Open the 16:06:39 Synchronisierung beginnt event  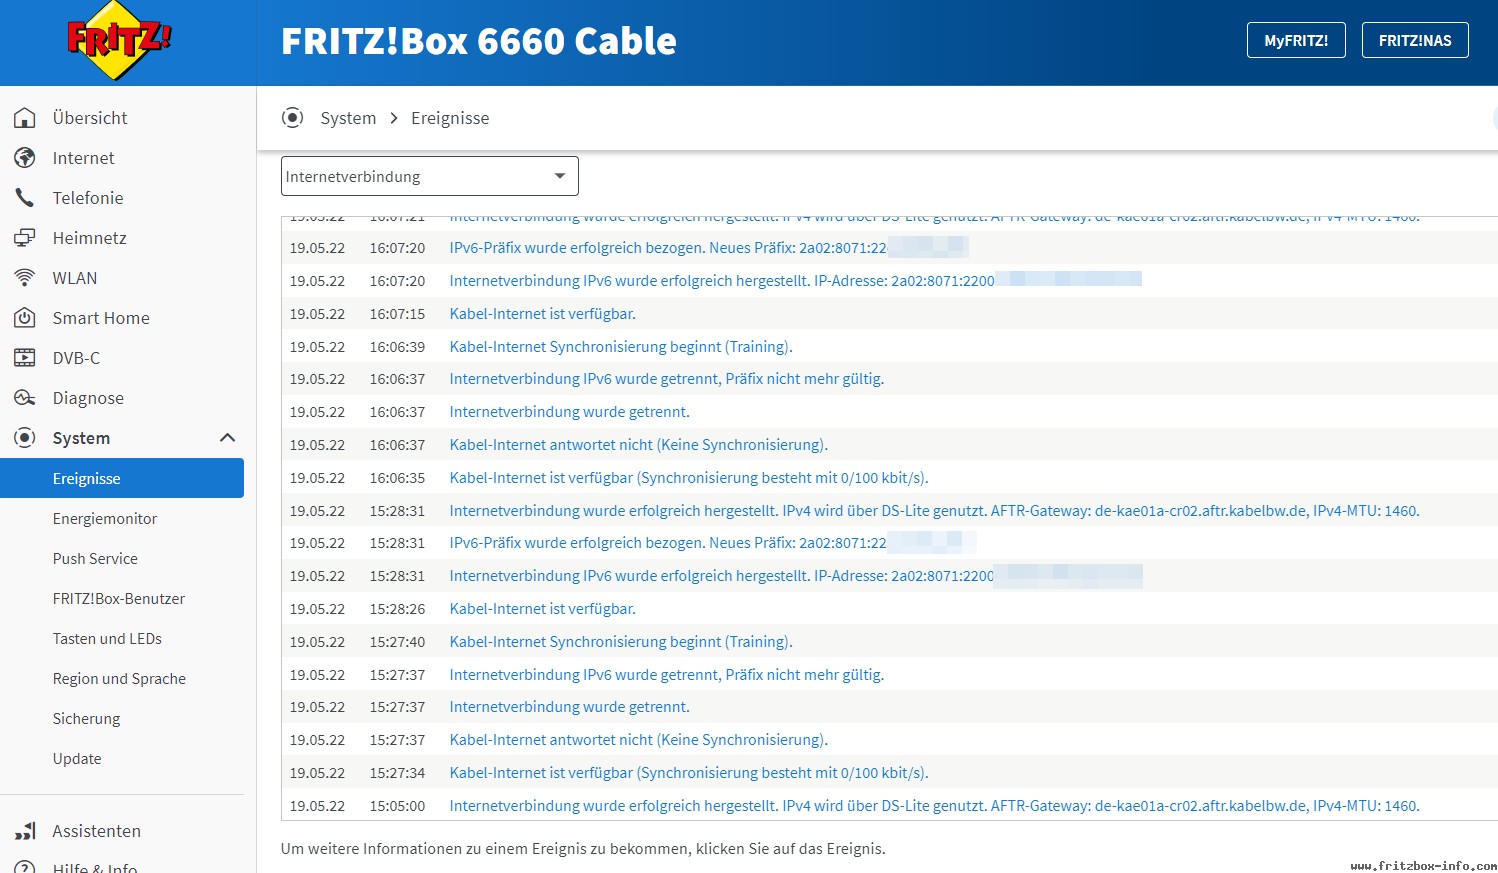click(x=621, y=347)
